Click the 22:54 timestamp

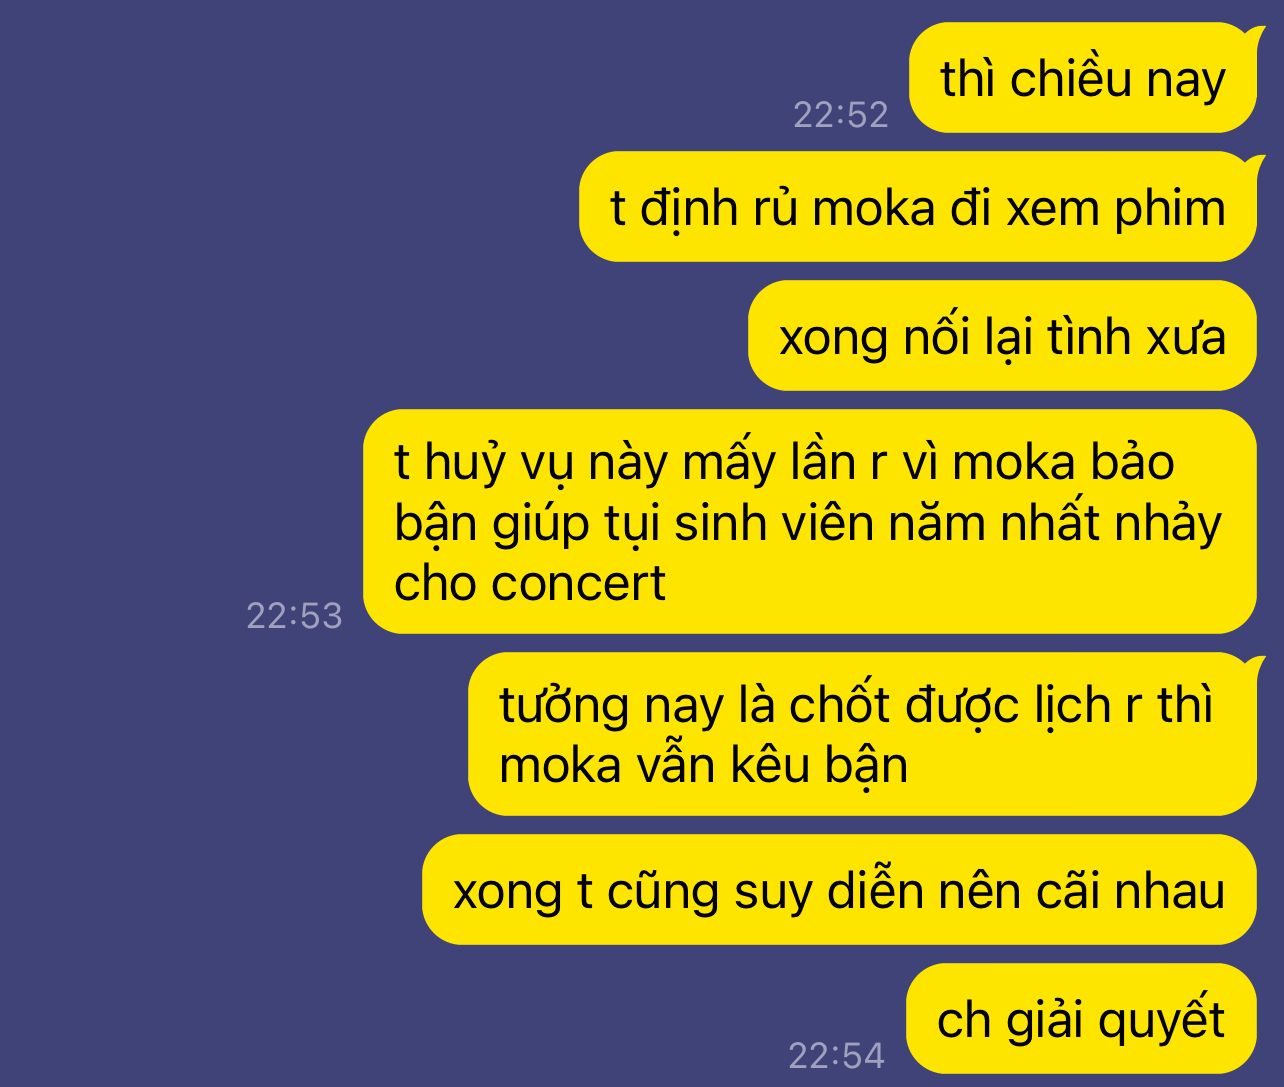(836, 1055)
